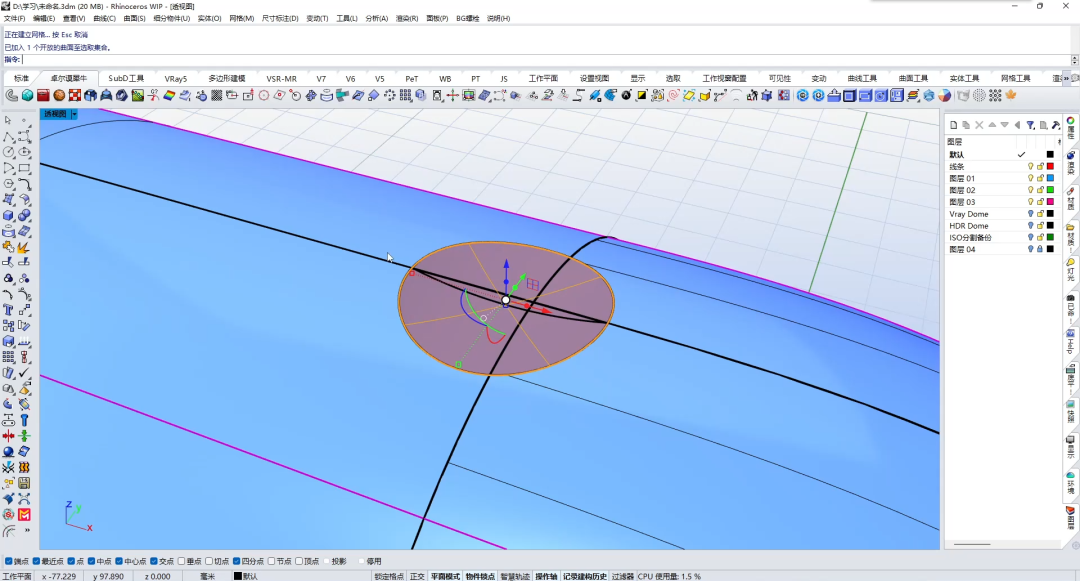Viewport: 1080px width, 581px height.
Task: Change the magenta color swatch of 图层 03
Action: pos(1050,202)
